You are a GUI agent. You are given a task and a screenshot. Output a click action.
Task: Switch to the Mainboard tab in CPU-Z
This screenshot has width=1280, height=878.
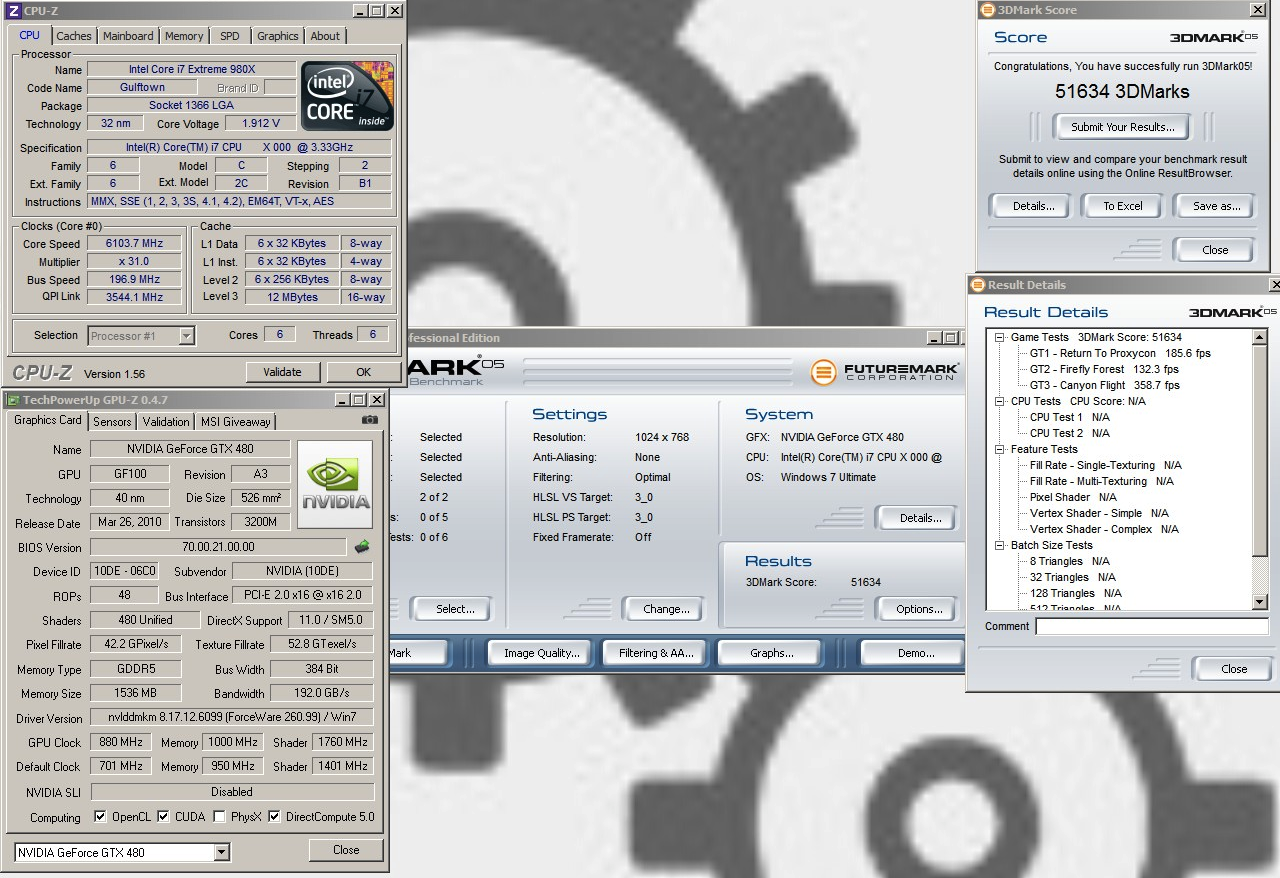[128, 36]
